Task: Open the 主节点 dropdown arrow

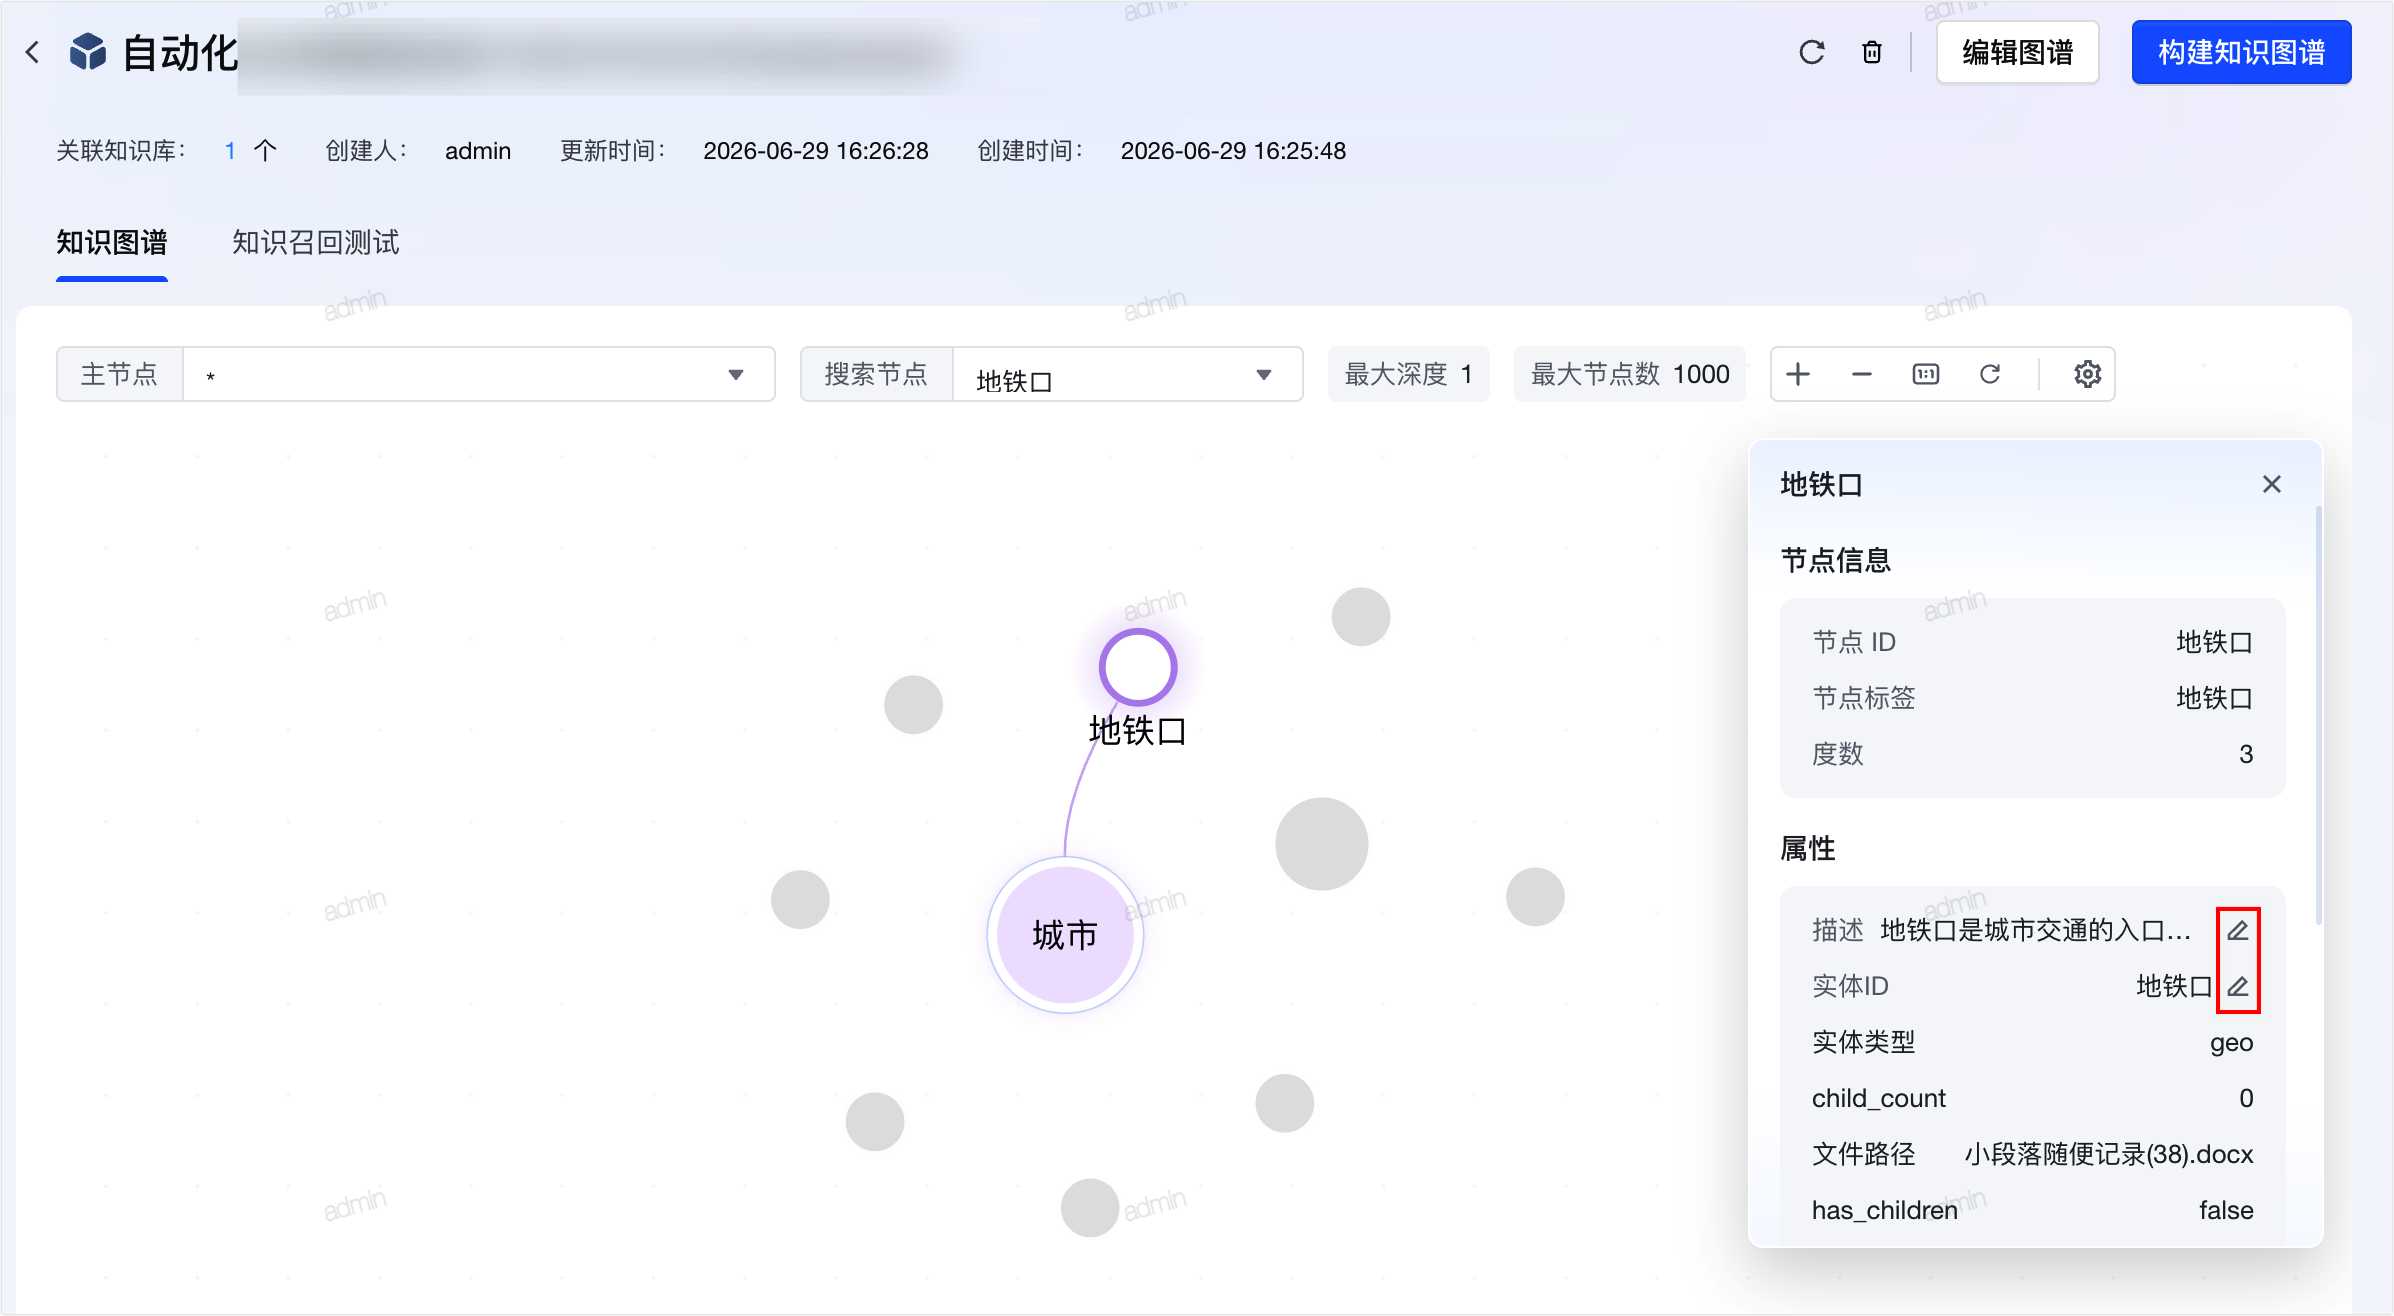Action: (x=736, y=375)
